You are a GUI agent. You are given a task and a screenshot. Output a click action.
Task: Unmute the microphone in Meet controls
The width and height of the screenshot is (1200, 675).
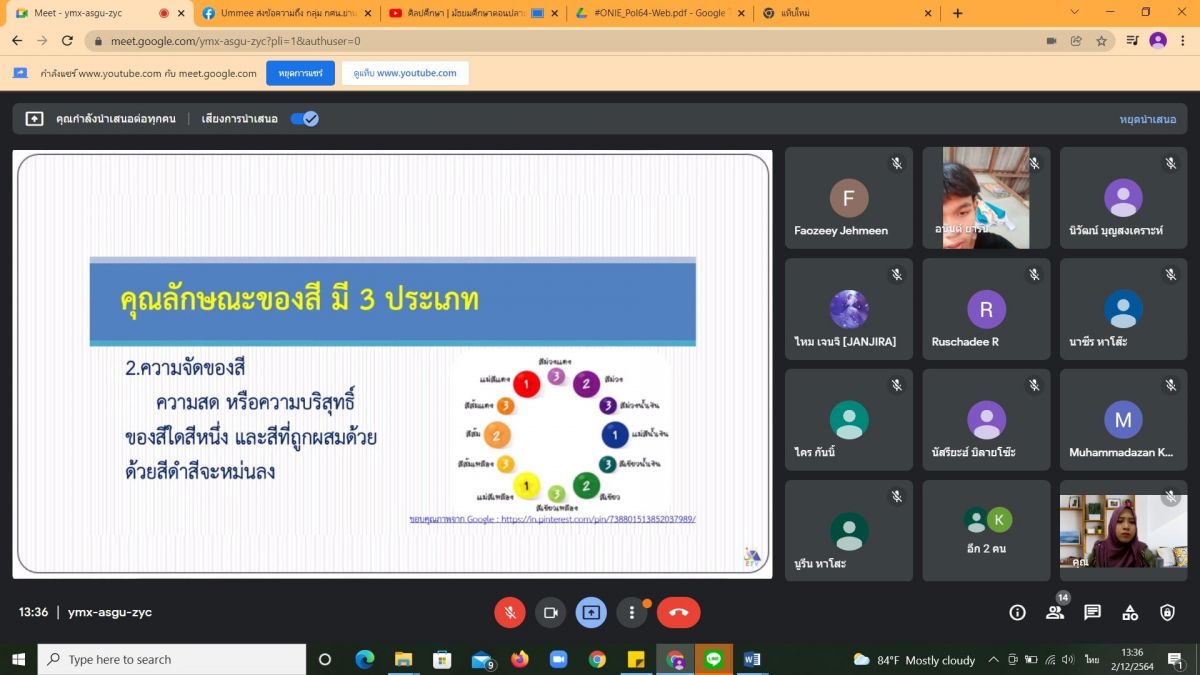pyautogui.click(x=510, y=612)
